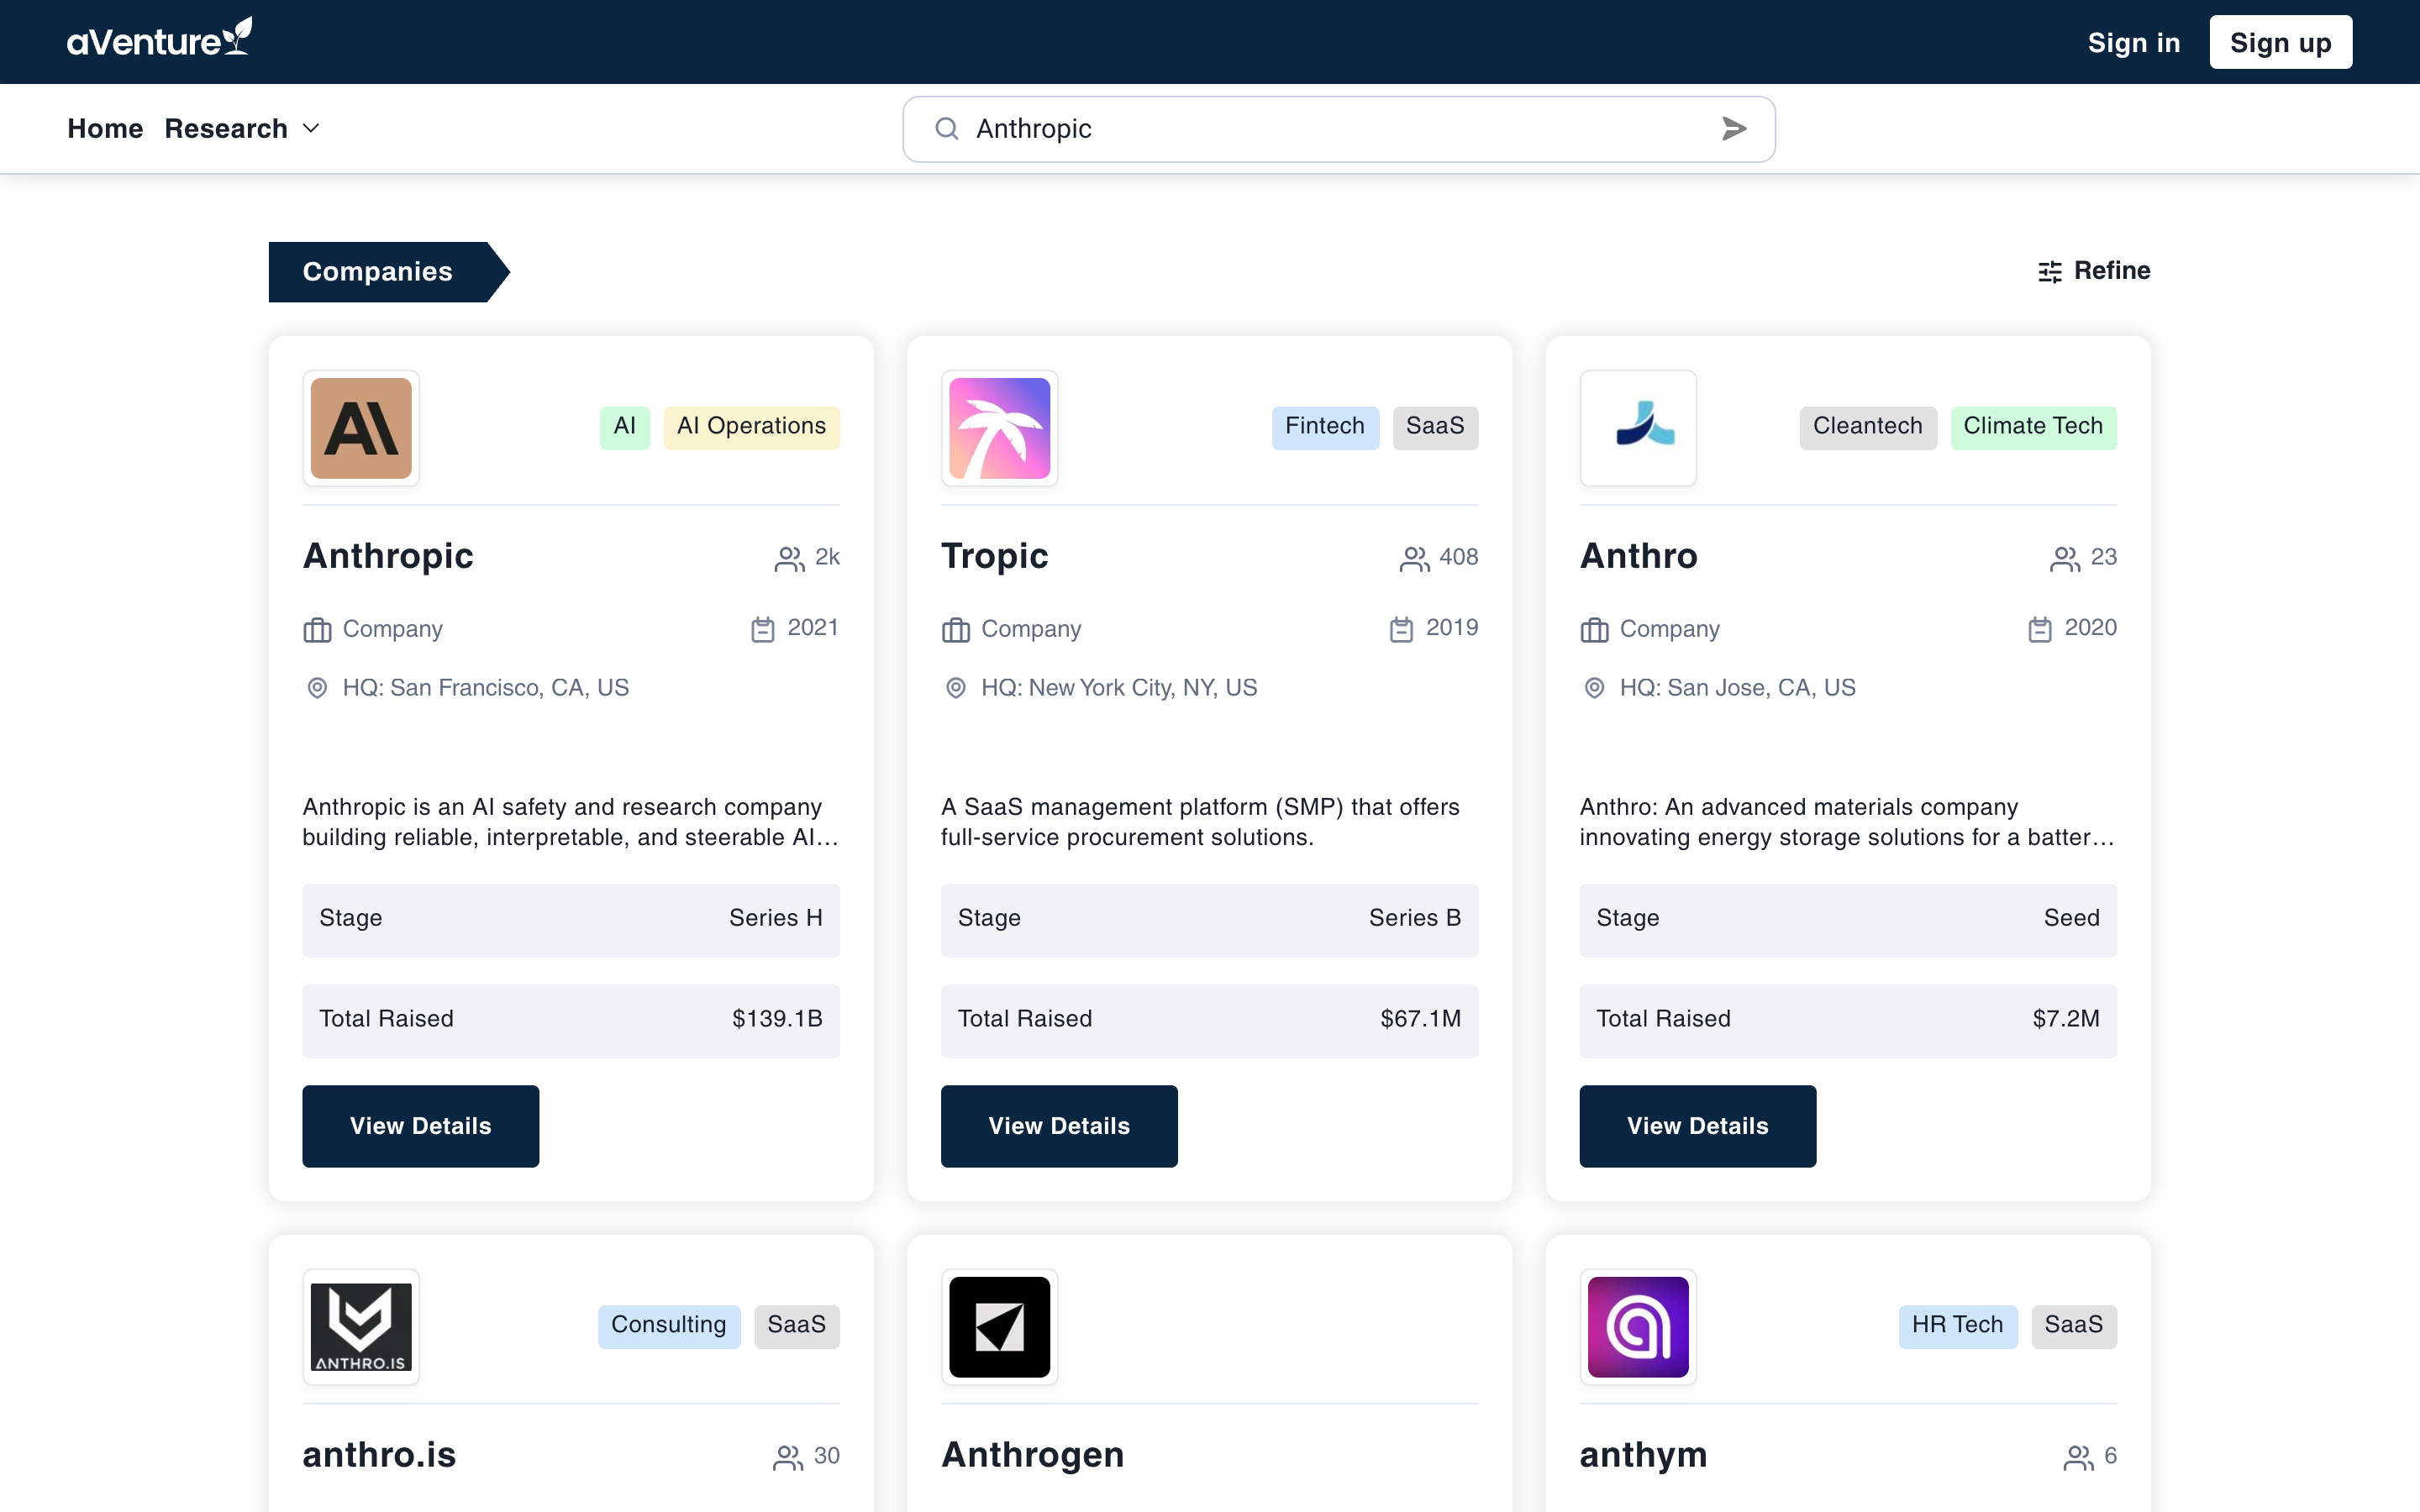The height and width of the screenshot is (1512, 2420).
Task: Click the AI tag on Anthropic
Action: 625,427
